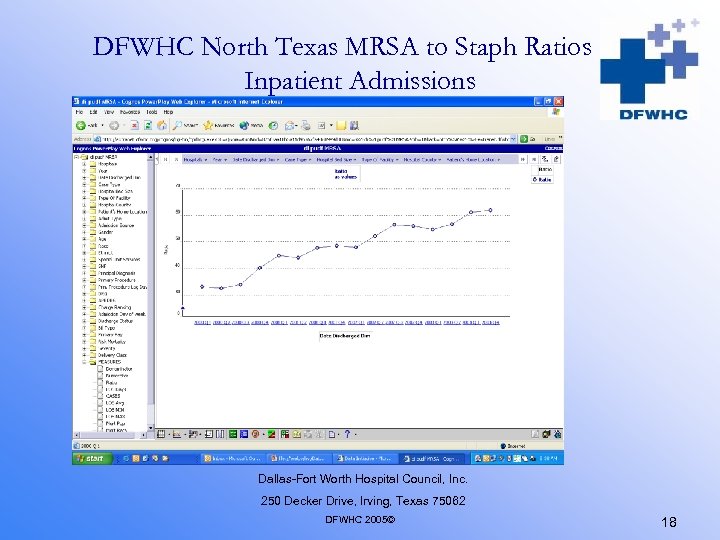This screenshot has width=720, height=540.
Task: Click the Admission Source folder
Action: click(116, 225)
